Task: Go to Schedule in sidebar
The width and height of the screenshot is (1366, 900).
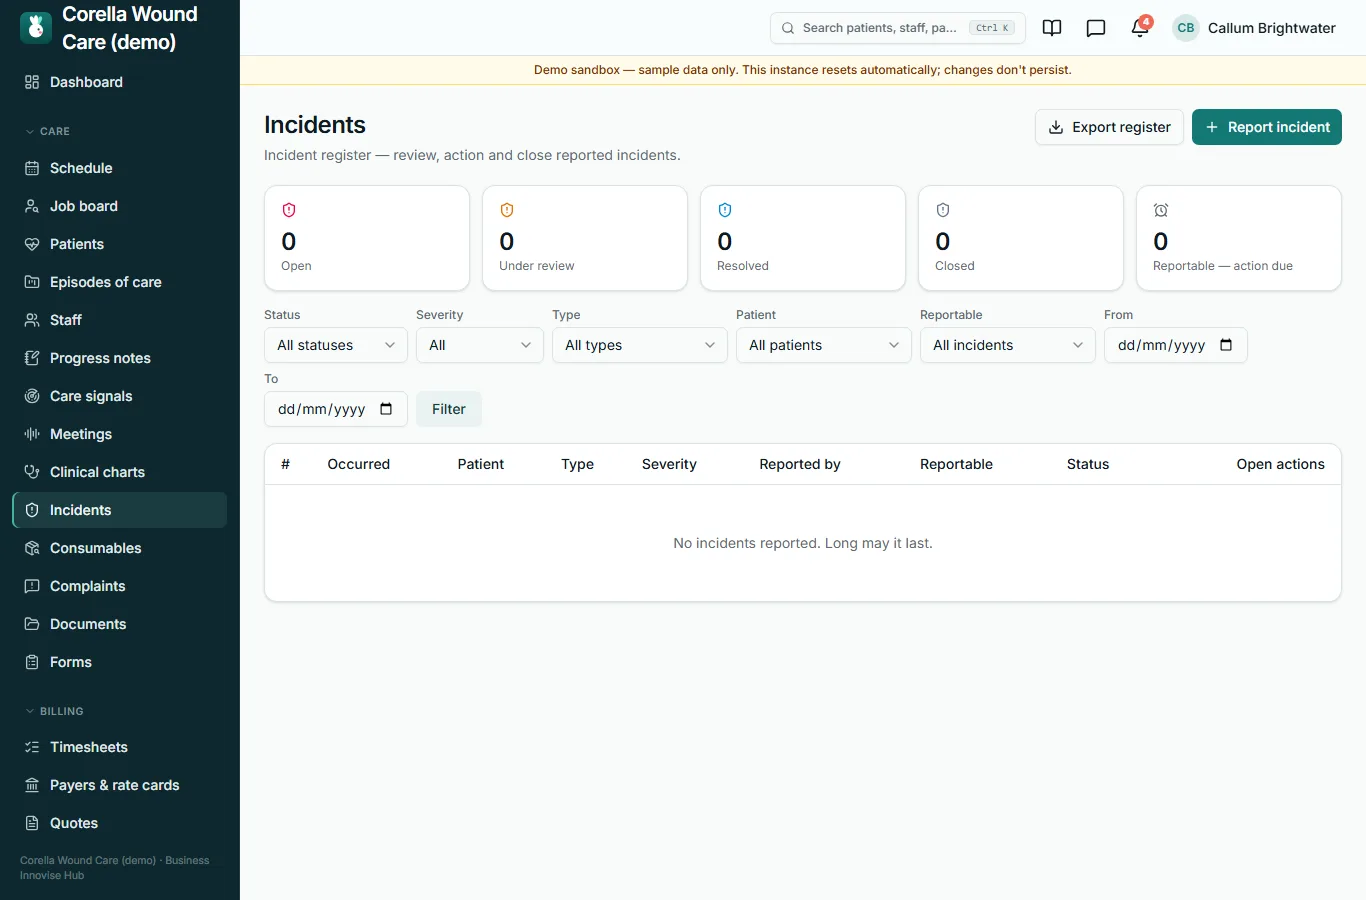Action: click(x=120, y=168)
